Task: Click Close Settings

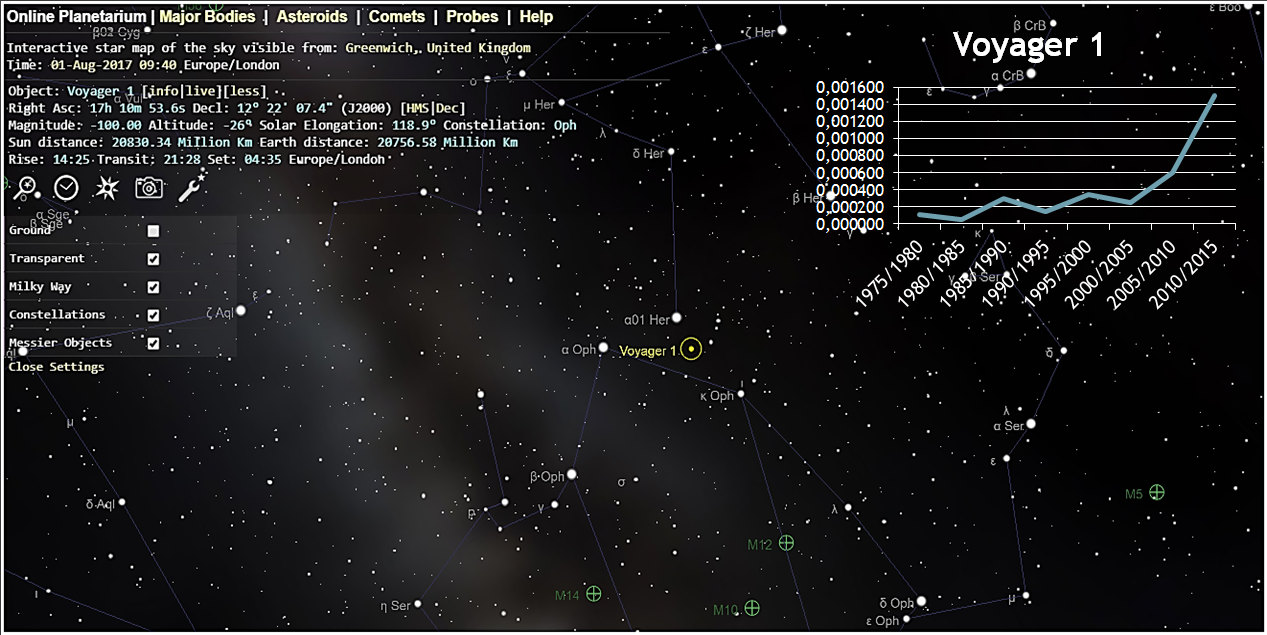Action: (x=56, y=367)
